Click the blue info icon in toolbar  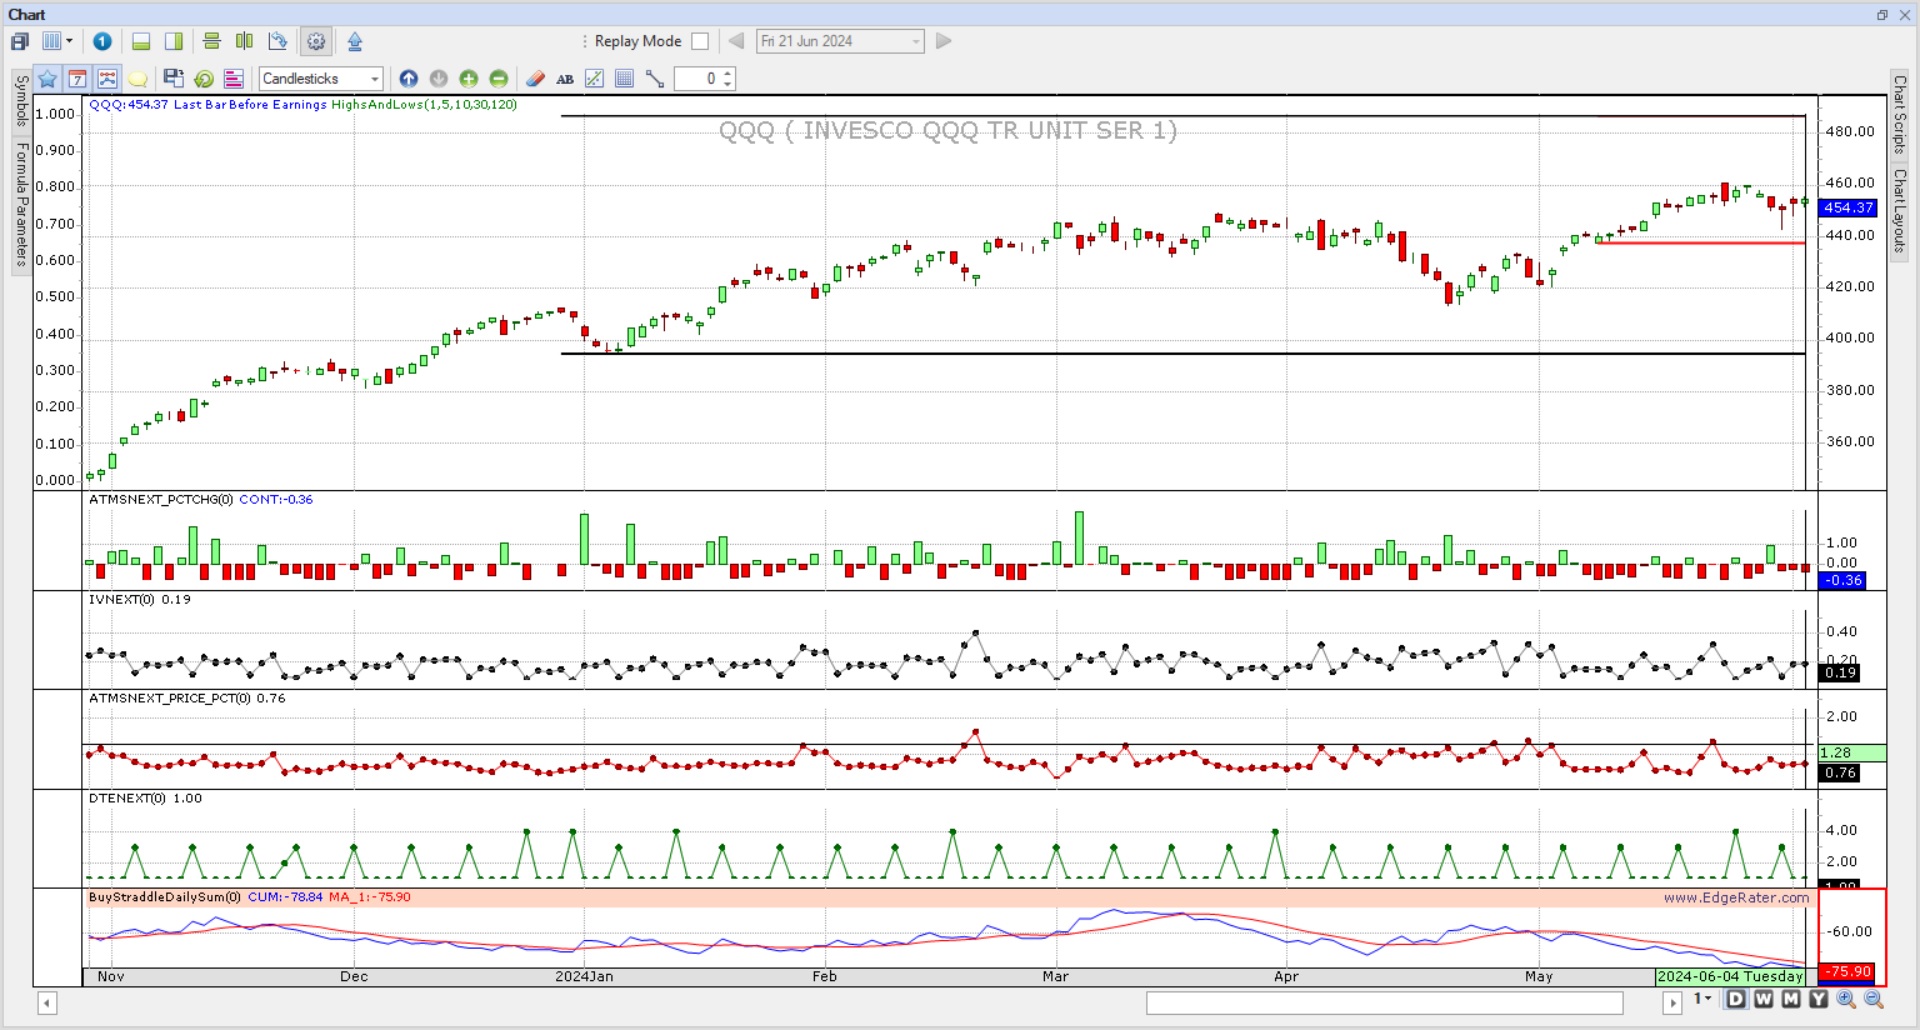pyautogui.click(x=102, y=41)
